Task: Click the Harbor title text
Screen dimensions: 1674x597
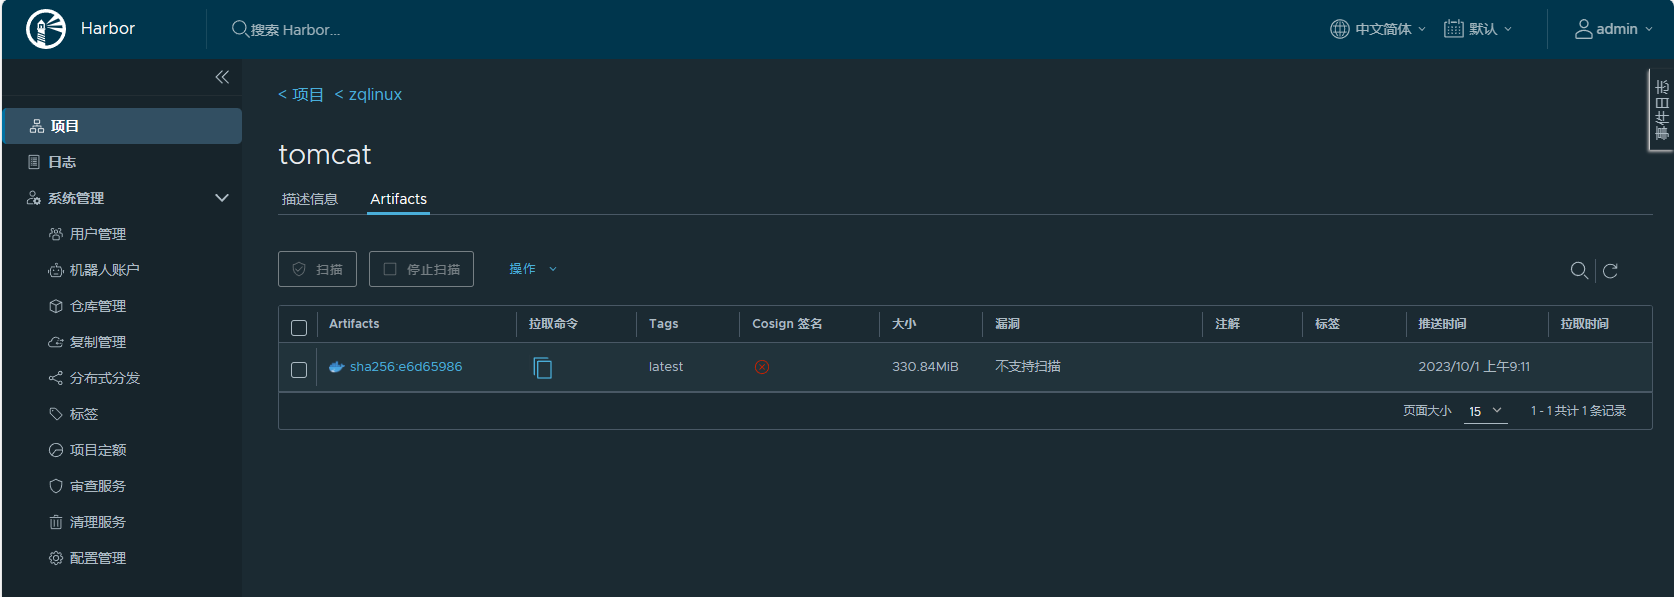Action: click(108, 28)
